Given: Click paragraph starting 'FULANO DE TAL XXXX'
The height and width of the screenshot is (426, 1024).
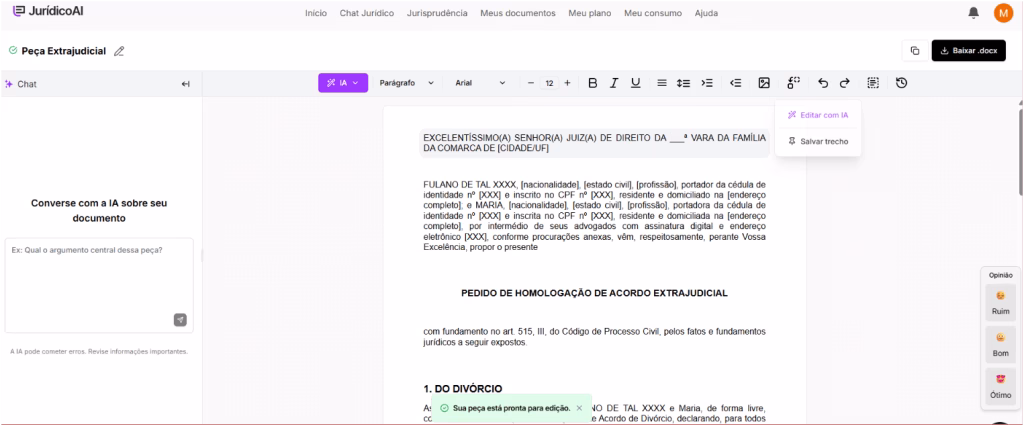Looking at the screenshot, I should tap(594, 216).
